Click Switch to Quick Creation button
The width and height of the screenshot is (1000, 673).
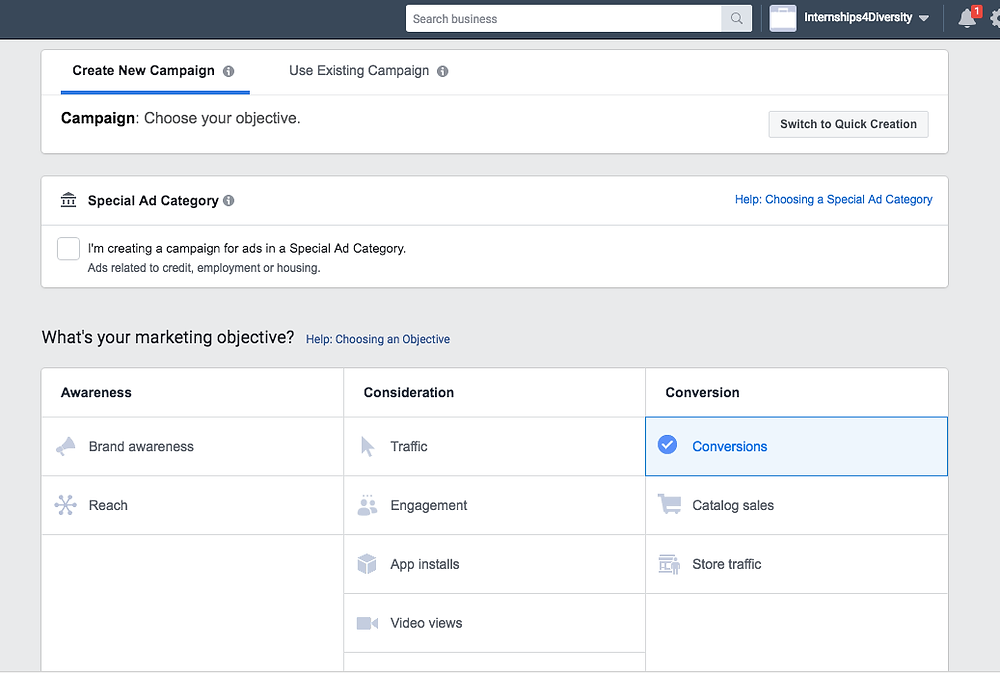point(848,124)
